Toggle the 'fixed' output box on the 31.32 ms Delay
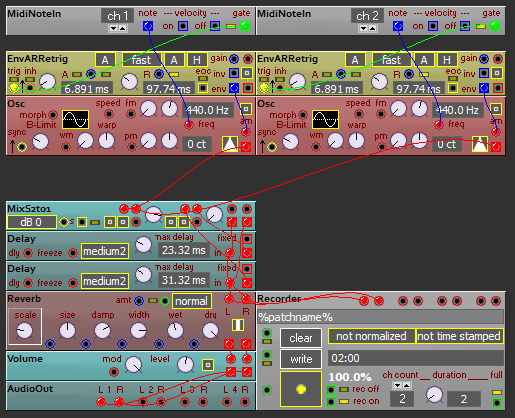This screenshot has height=418, width=515. click(x=247, y=269)
